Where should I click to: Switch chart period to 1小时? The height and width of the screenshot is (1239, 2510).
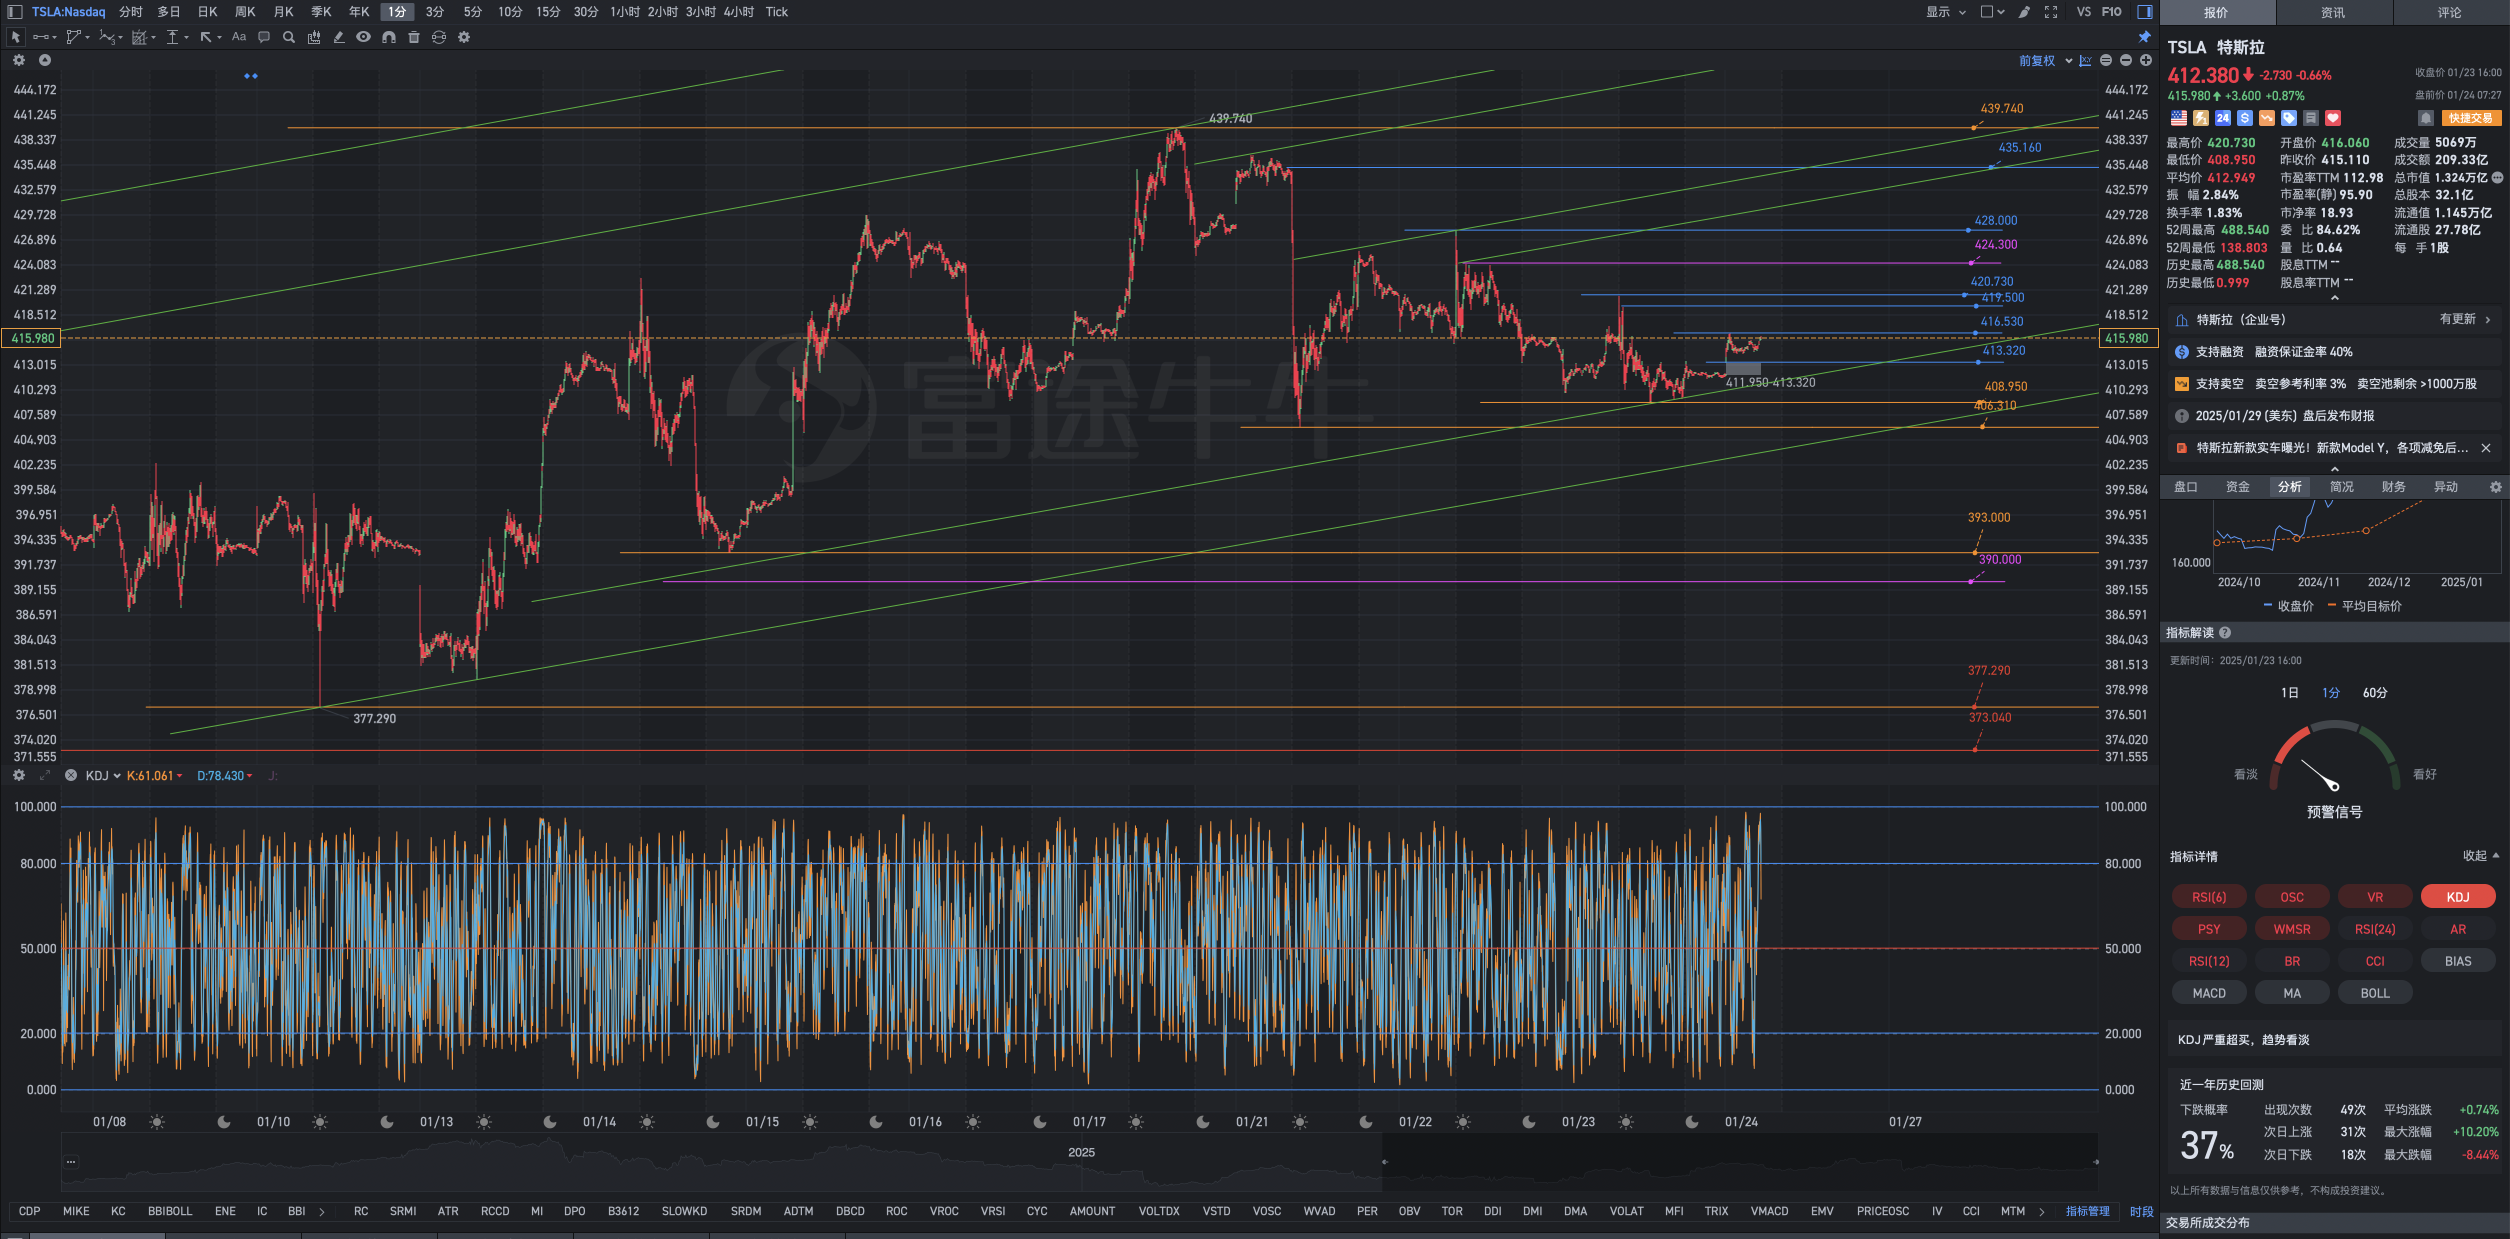coord(625,12)
